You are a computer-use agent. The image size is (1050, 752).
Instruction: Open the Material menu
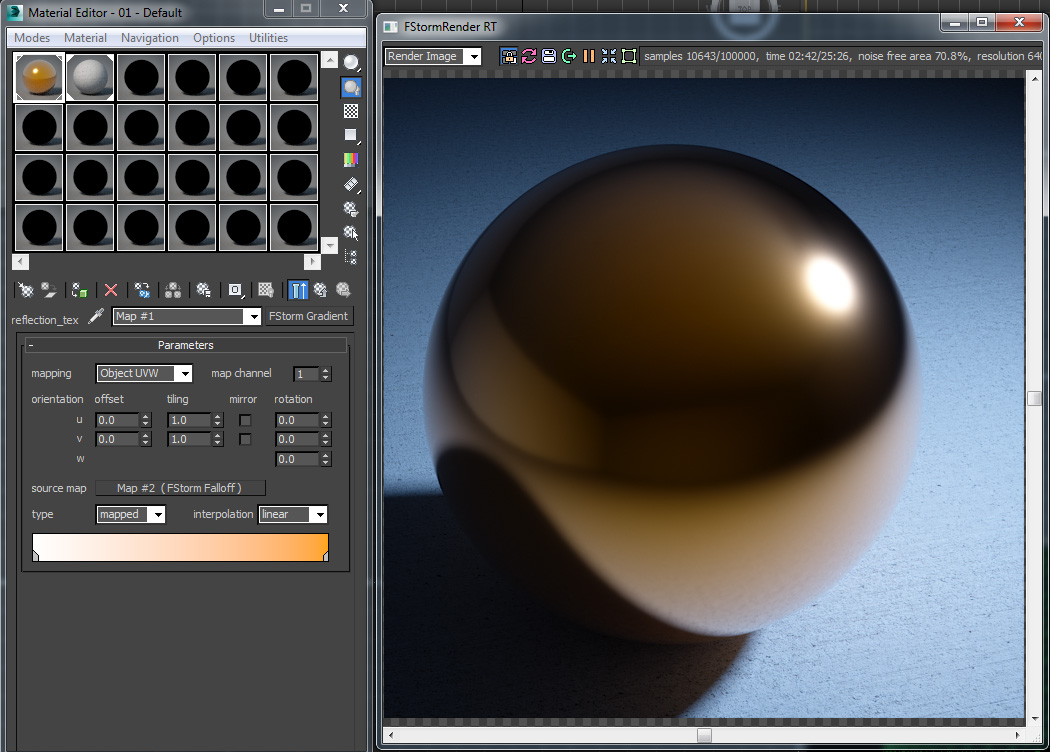coord(85,37)
